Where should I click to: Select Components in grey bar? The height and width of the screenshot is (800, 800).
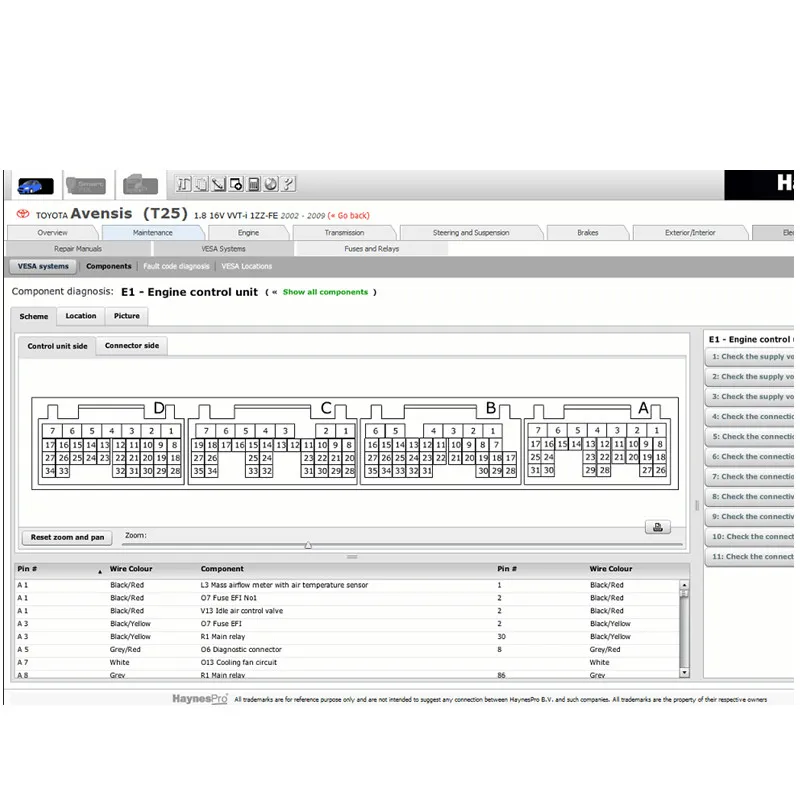tap(109, 266)
